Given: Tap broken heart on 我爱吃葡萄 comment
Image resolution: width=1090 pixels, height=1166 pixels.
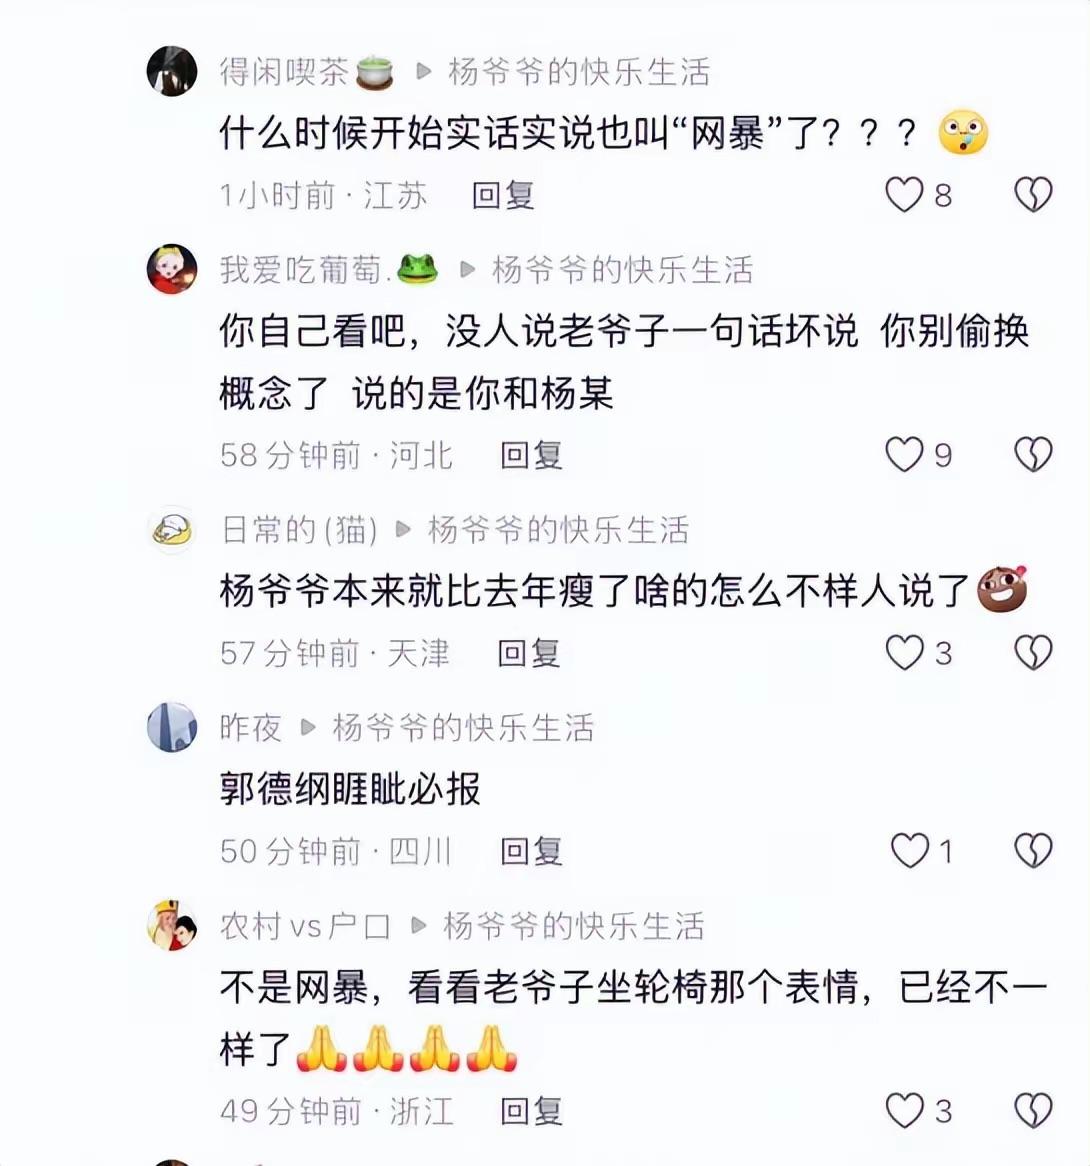Looking at the screenshot, I should click(1033, 454).
